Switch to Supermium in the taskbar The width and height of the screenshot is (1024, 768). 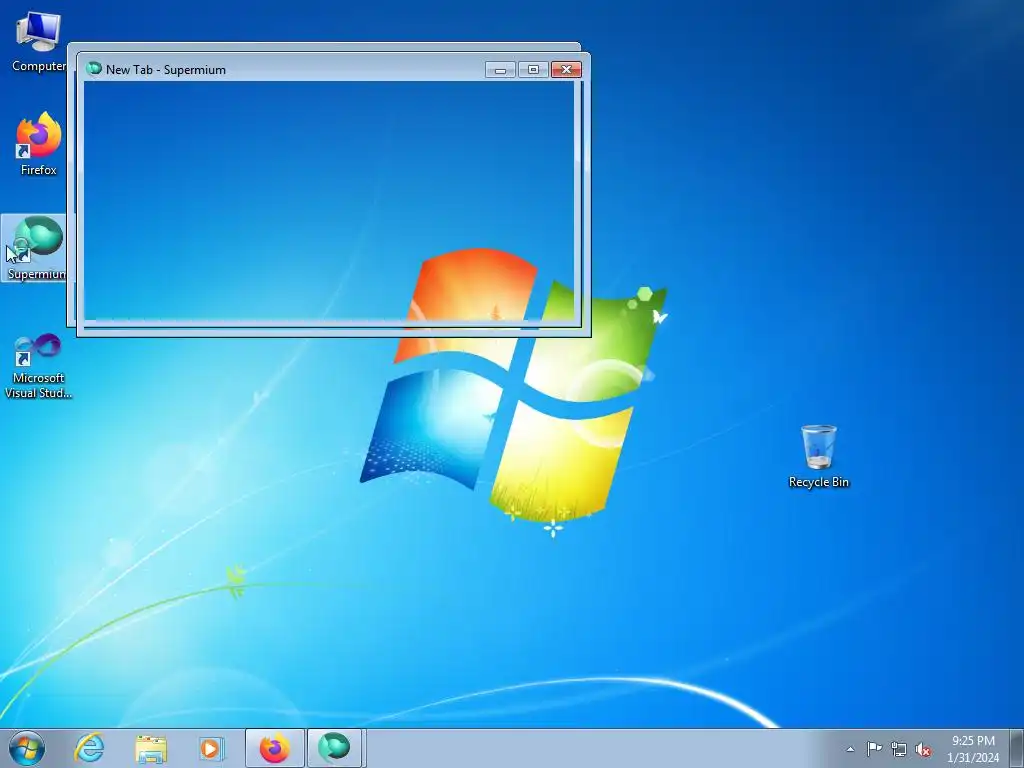pyautogui.click(x=334, y=748)
